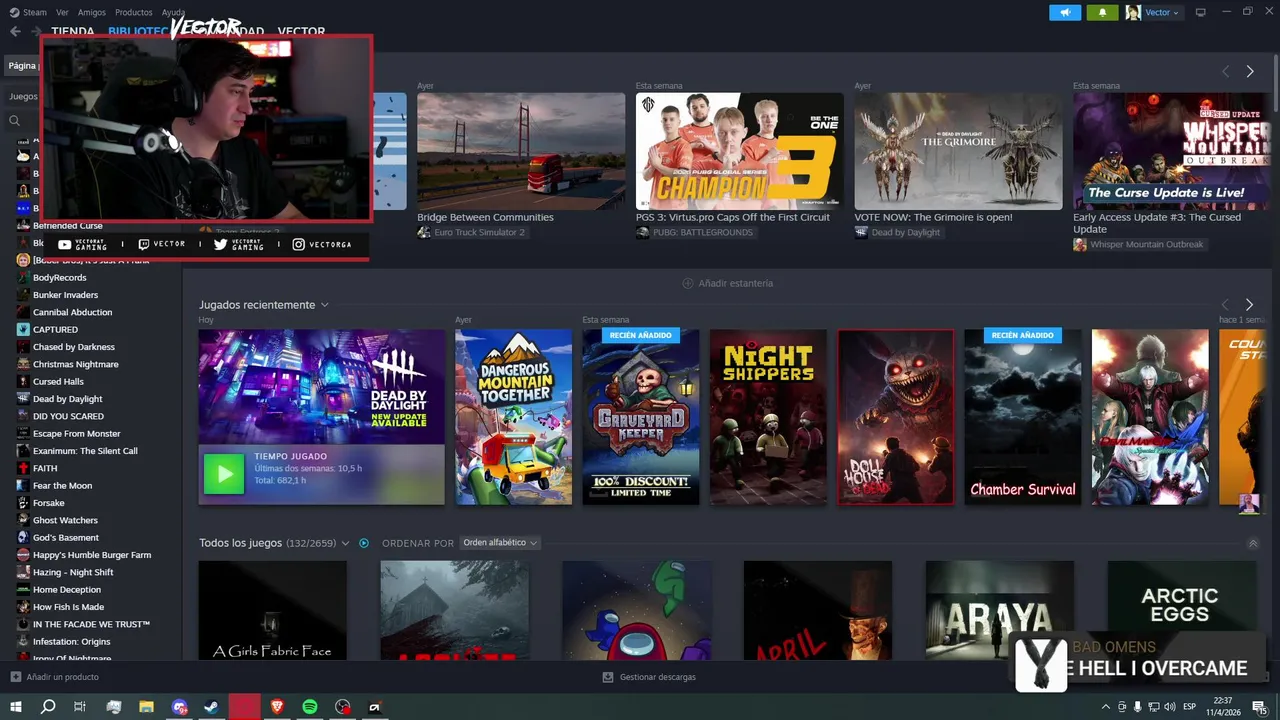
Task: Click the CAPTURED game icon in sidebar
Action: (23, 329)
